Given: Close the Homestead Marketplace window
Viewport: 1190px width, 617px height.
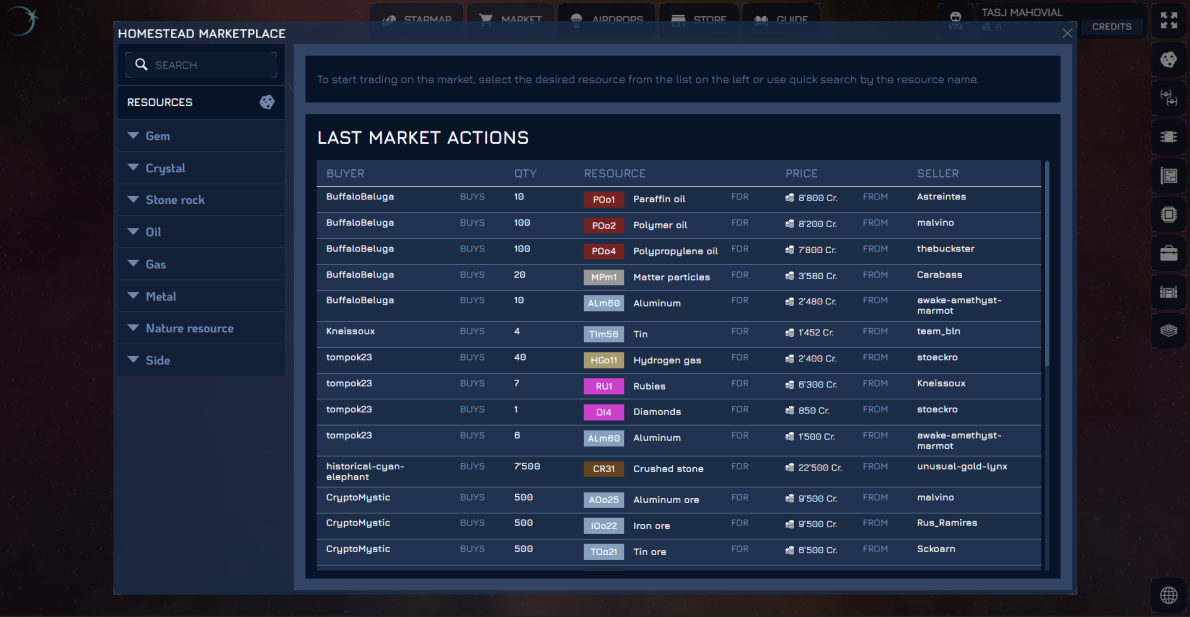Looking at the screenshot, I should 1067,33.
